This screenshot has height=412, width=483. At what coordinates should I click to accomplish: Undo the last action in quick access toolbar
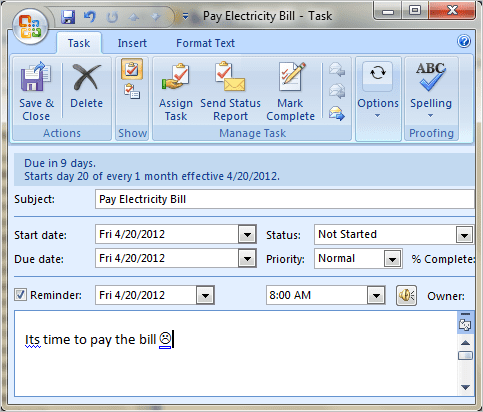(90, 16)
